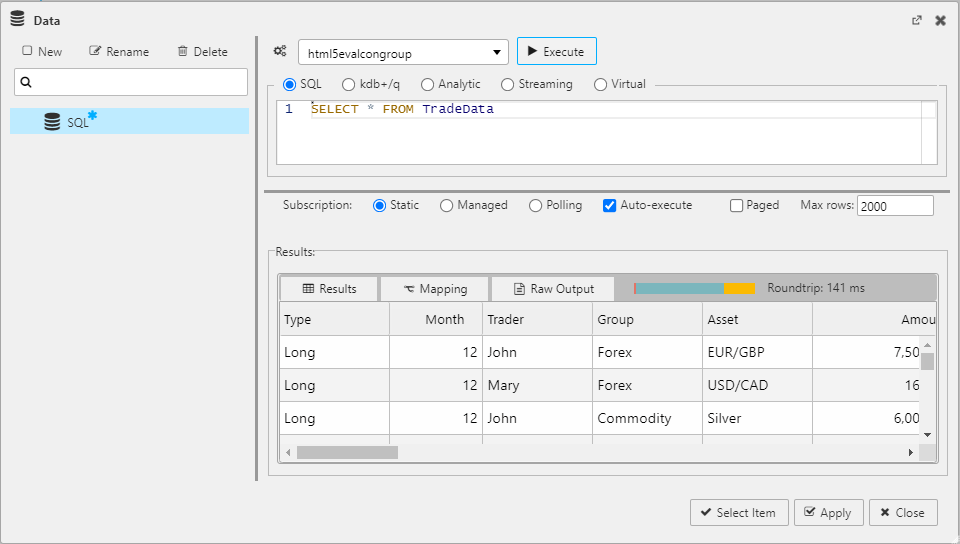Click the search magnifier icon
Screen dimensions: 960x544
pos(27,82)
